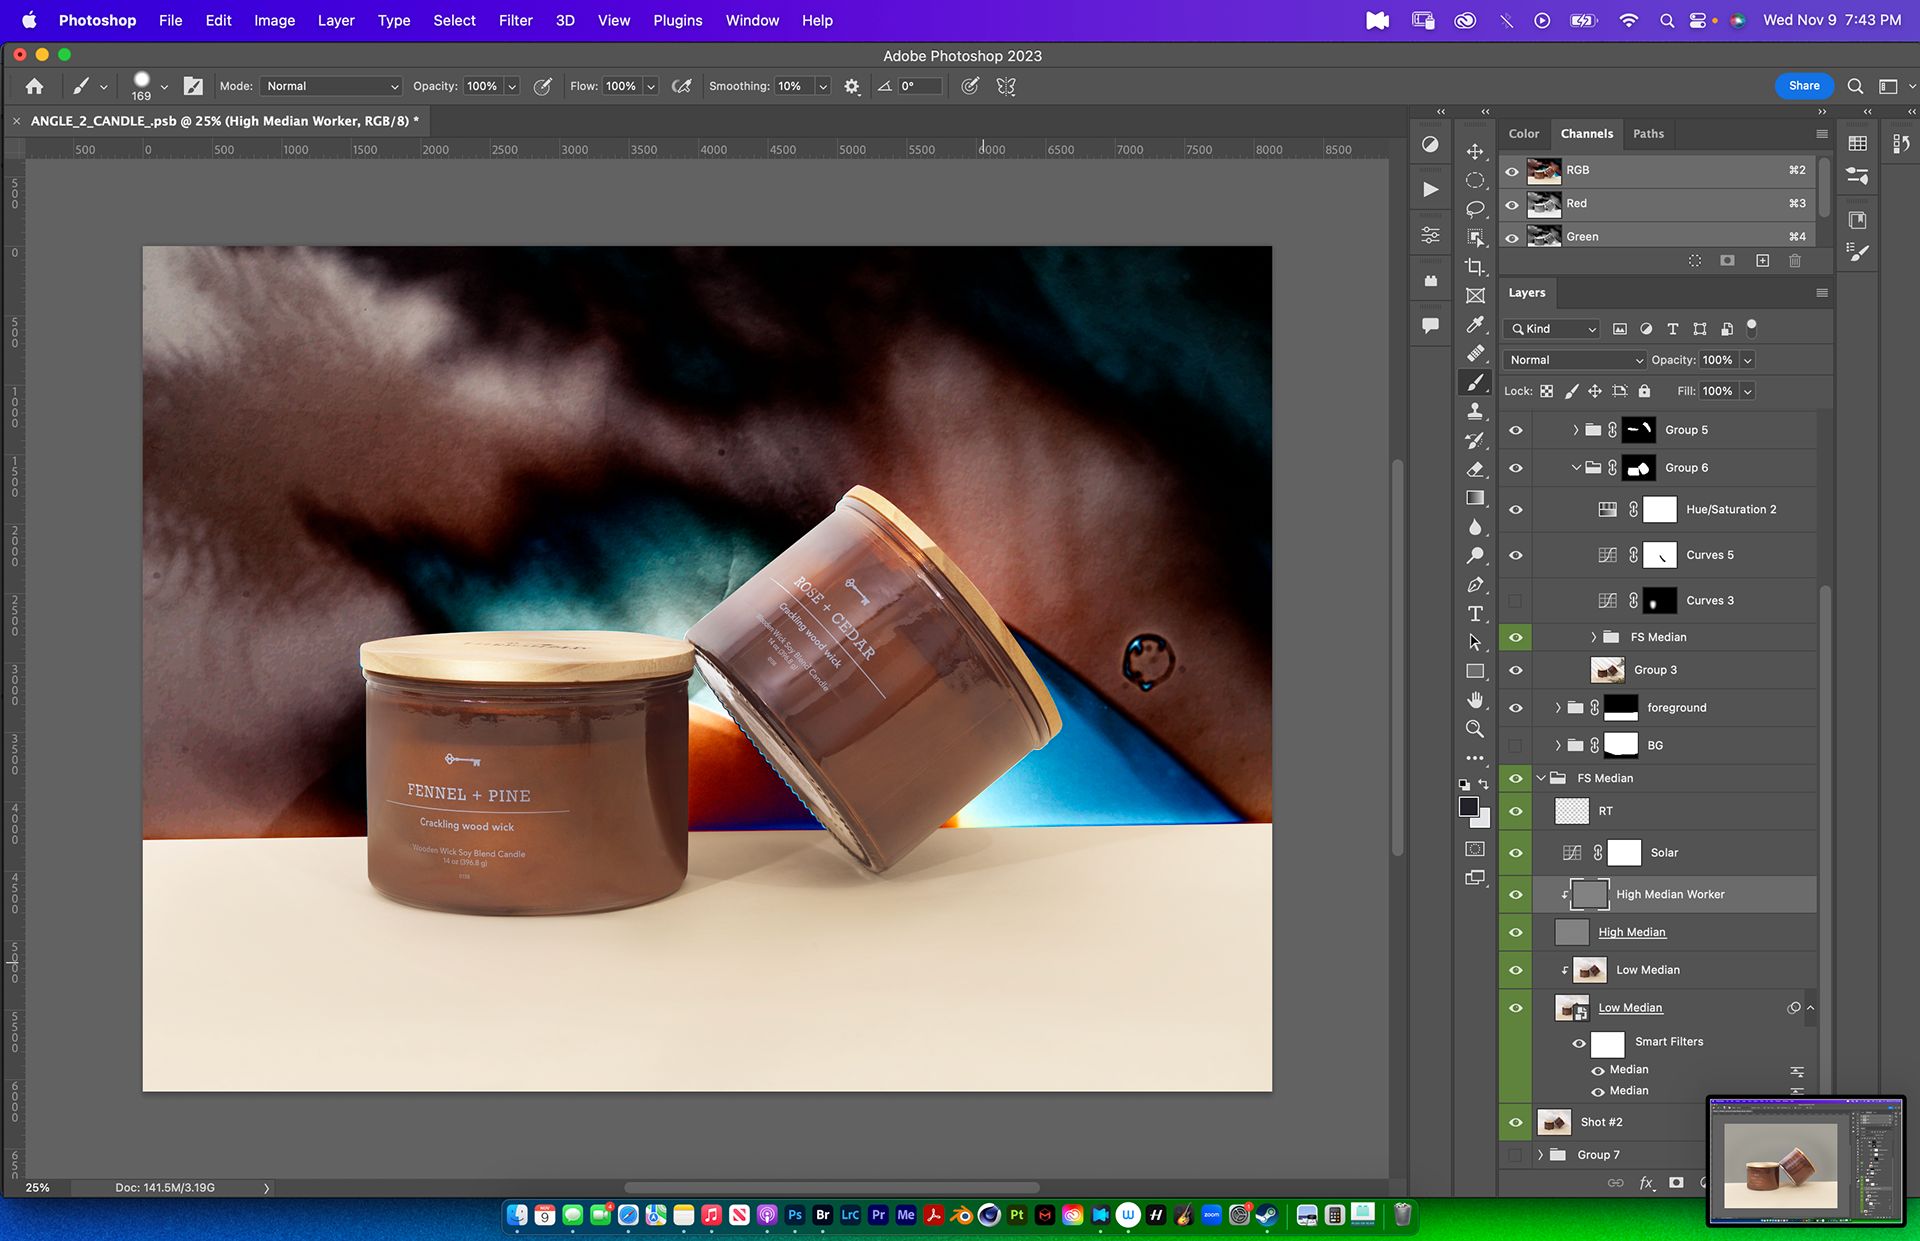Hide the Group 3 layer
Screen dimensions: 1920x1241
(1515, 670)
